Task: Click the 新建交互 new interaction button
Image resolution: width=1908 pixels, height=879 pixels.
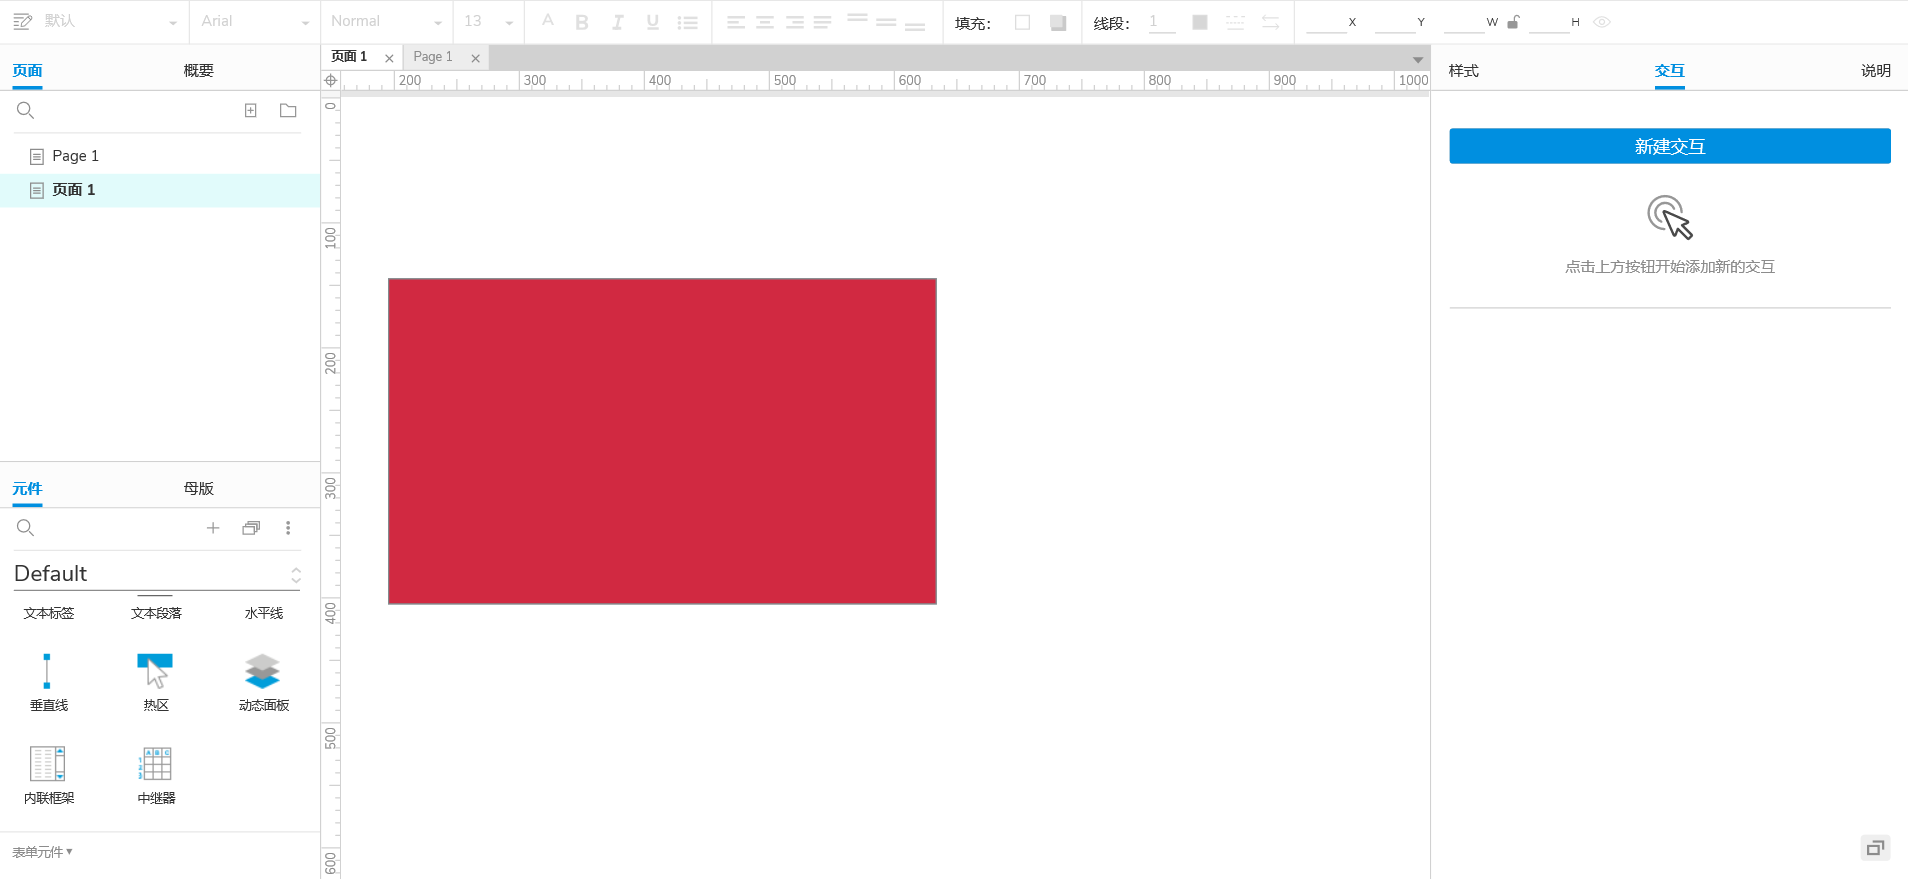Action: click(x=1670, y=146)
